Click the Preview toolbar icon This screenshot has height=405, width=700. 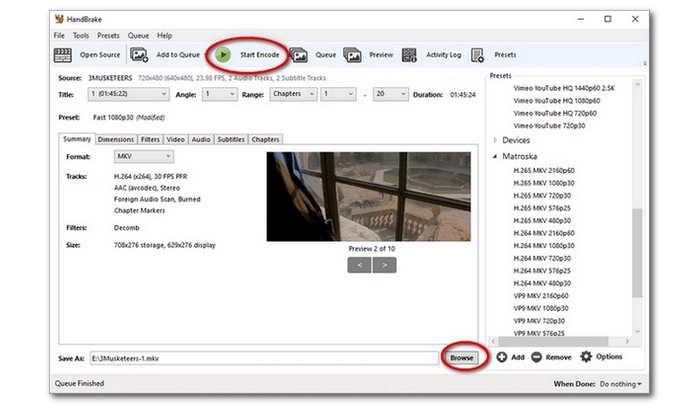click(352, 55)
